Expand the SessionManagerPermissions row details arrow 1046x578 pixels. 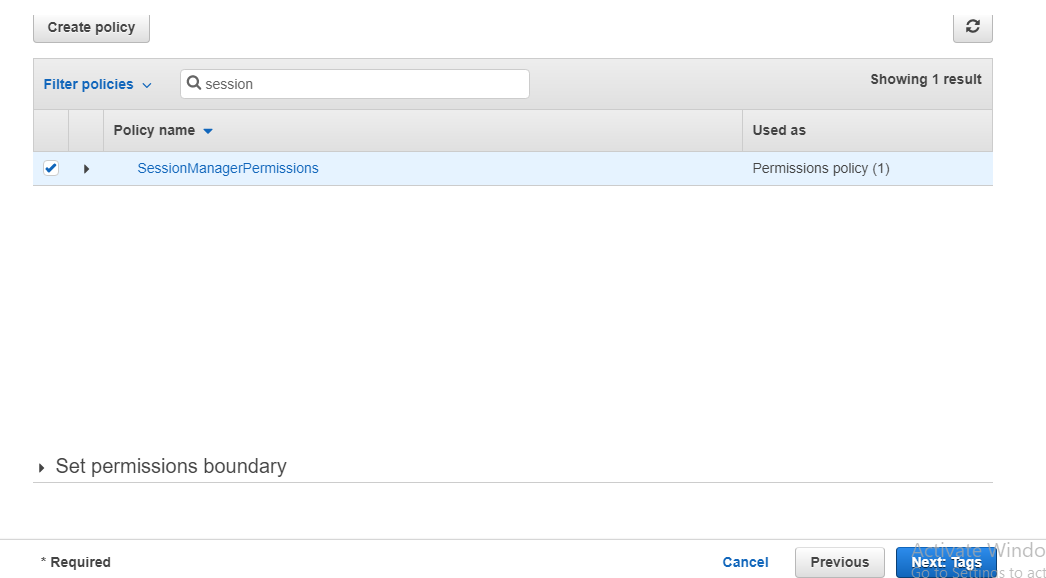click(86, 169)
